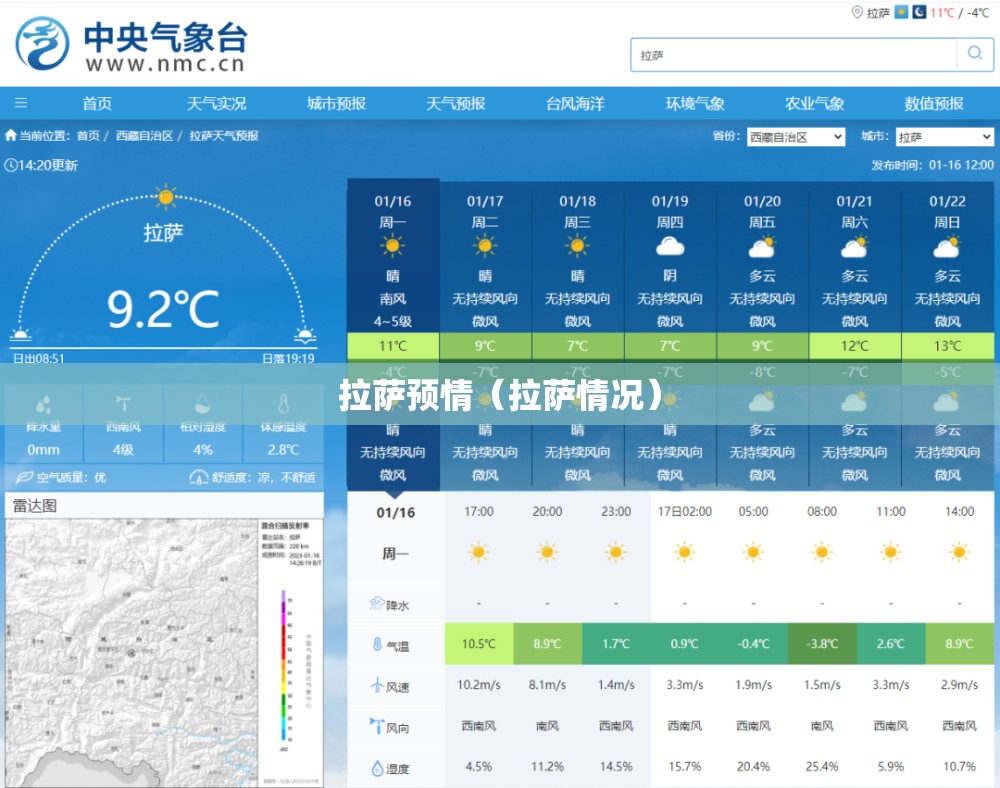Click the 风向 wind direction icon

click(x=377, y=727)
